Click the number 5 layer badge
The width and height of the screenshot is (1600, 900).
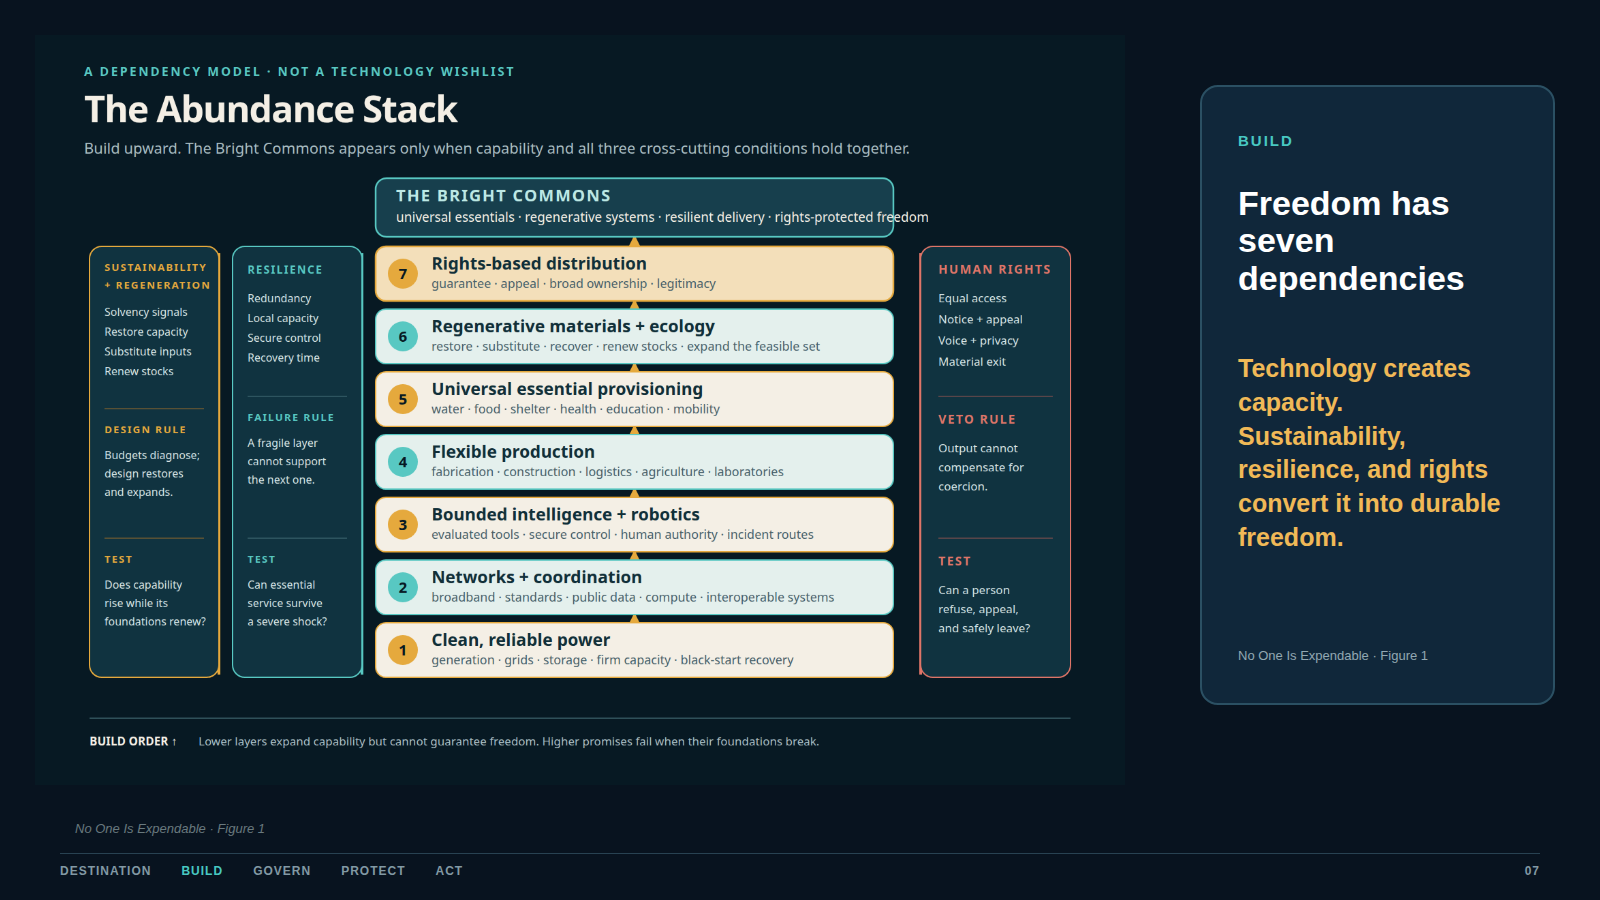click(403, 399)
